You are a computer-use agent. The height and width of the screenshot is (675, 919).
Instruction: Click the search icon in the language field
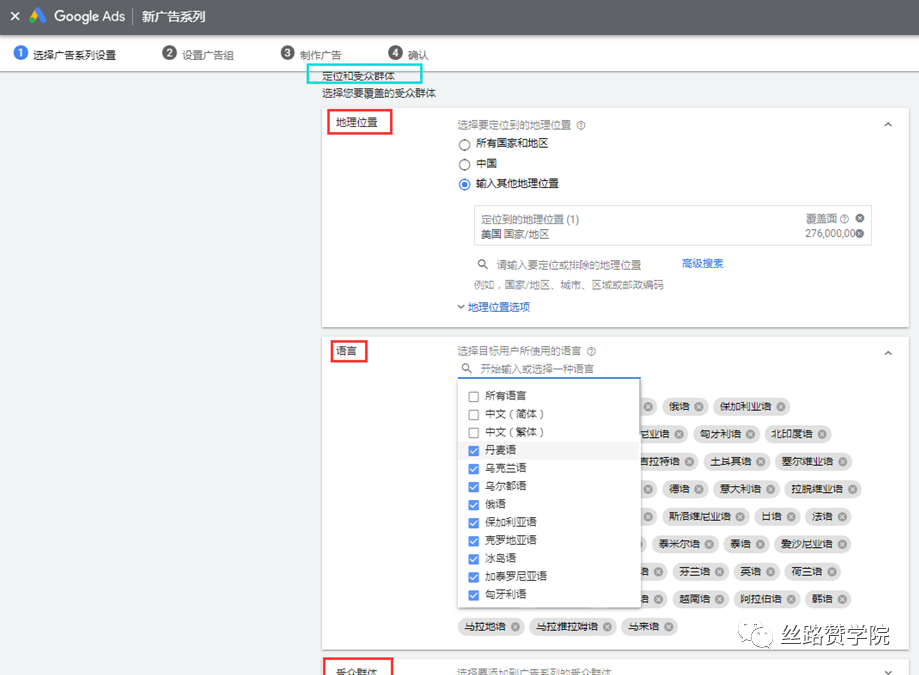point(466,367)
